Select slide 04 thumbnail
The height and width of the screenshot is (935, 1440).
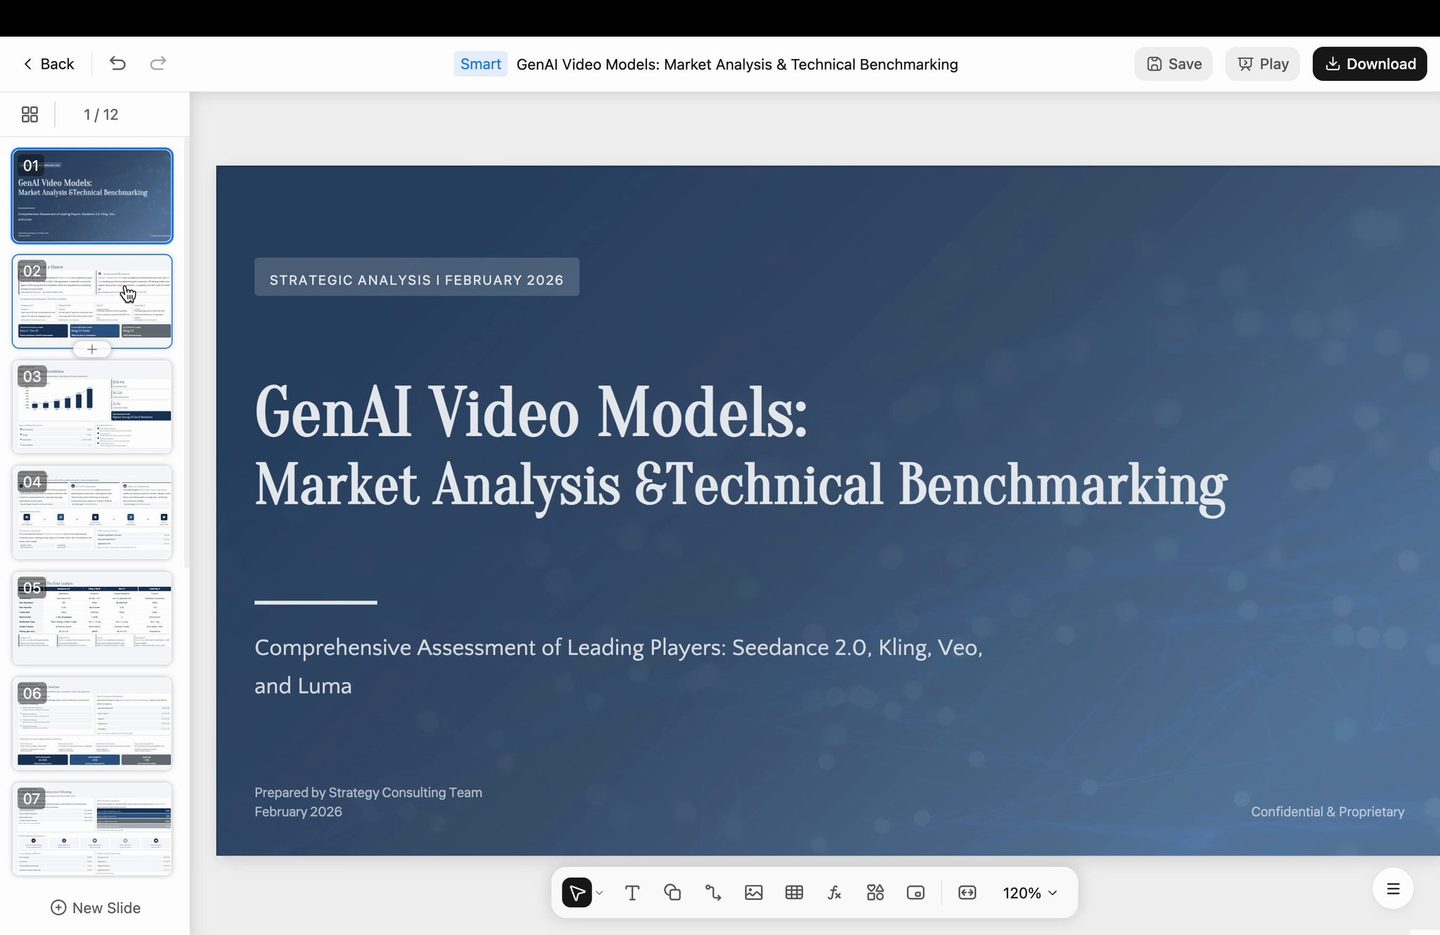point(92,512)
